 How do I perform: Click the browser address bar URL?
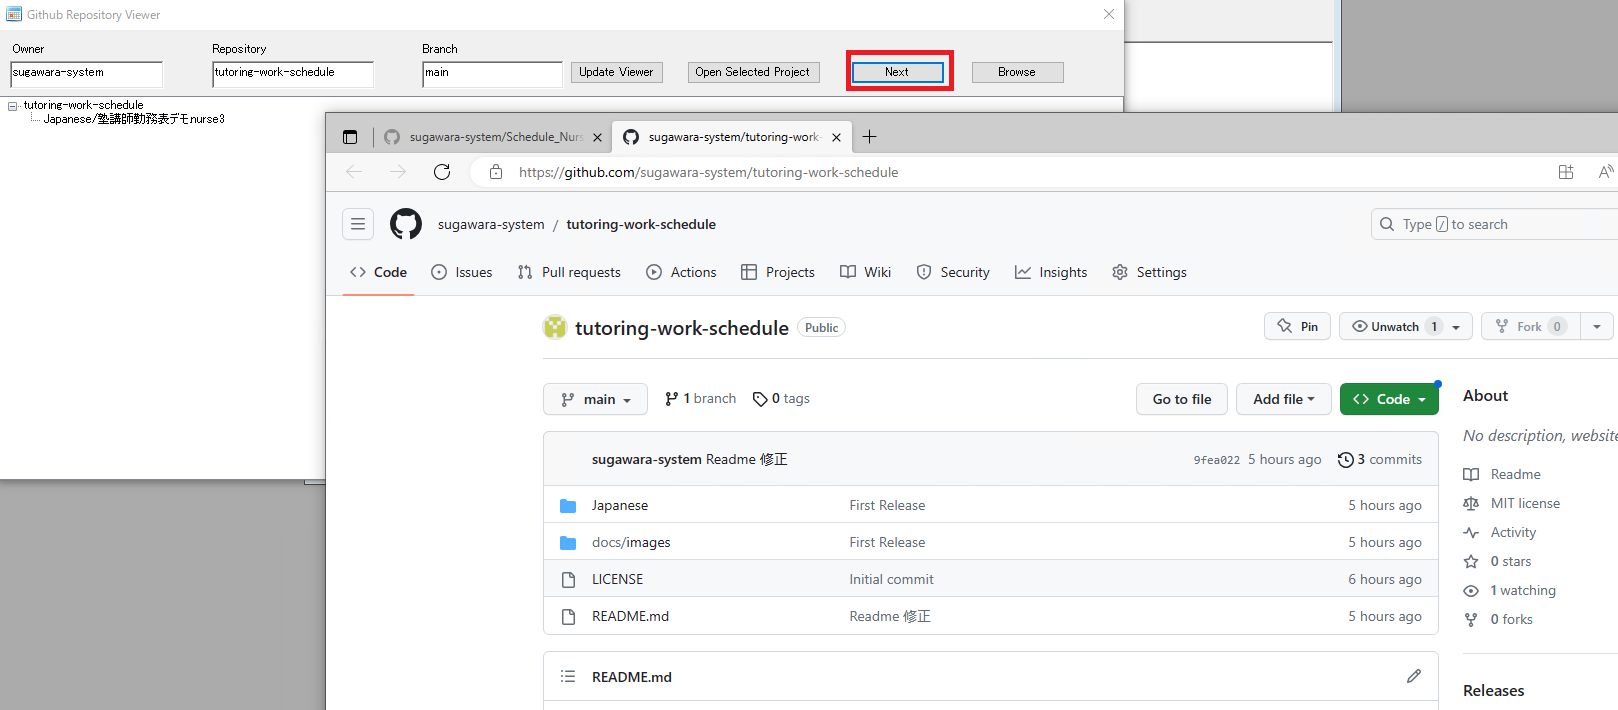pyautogui.click(x=708, y=172)
